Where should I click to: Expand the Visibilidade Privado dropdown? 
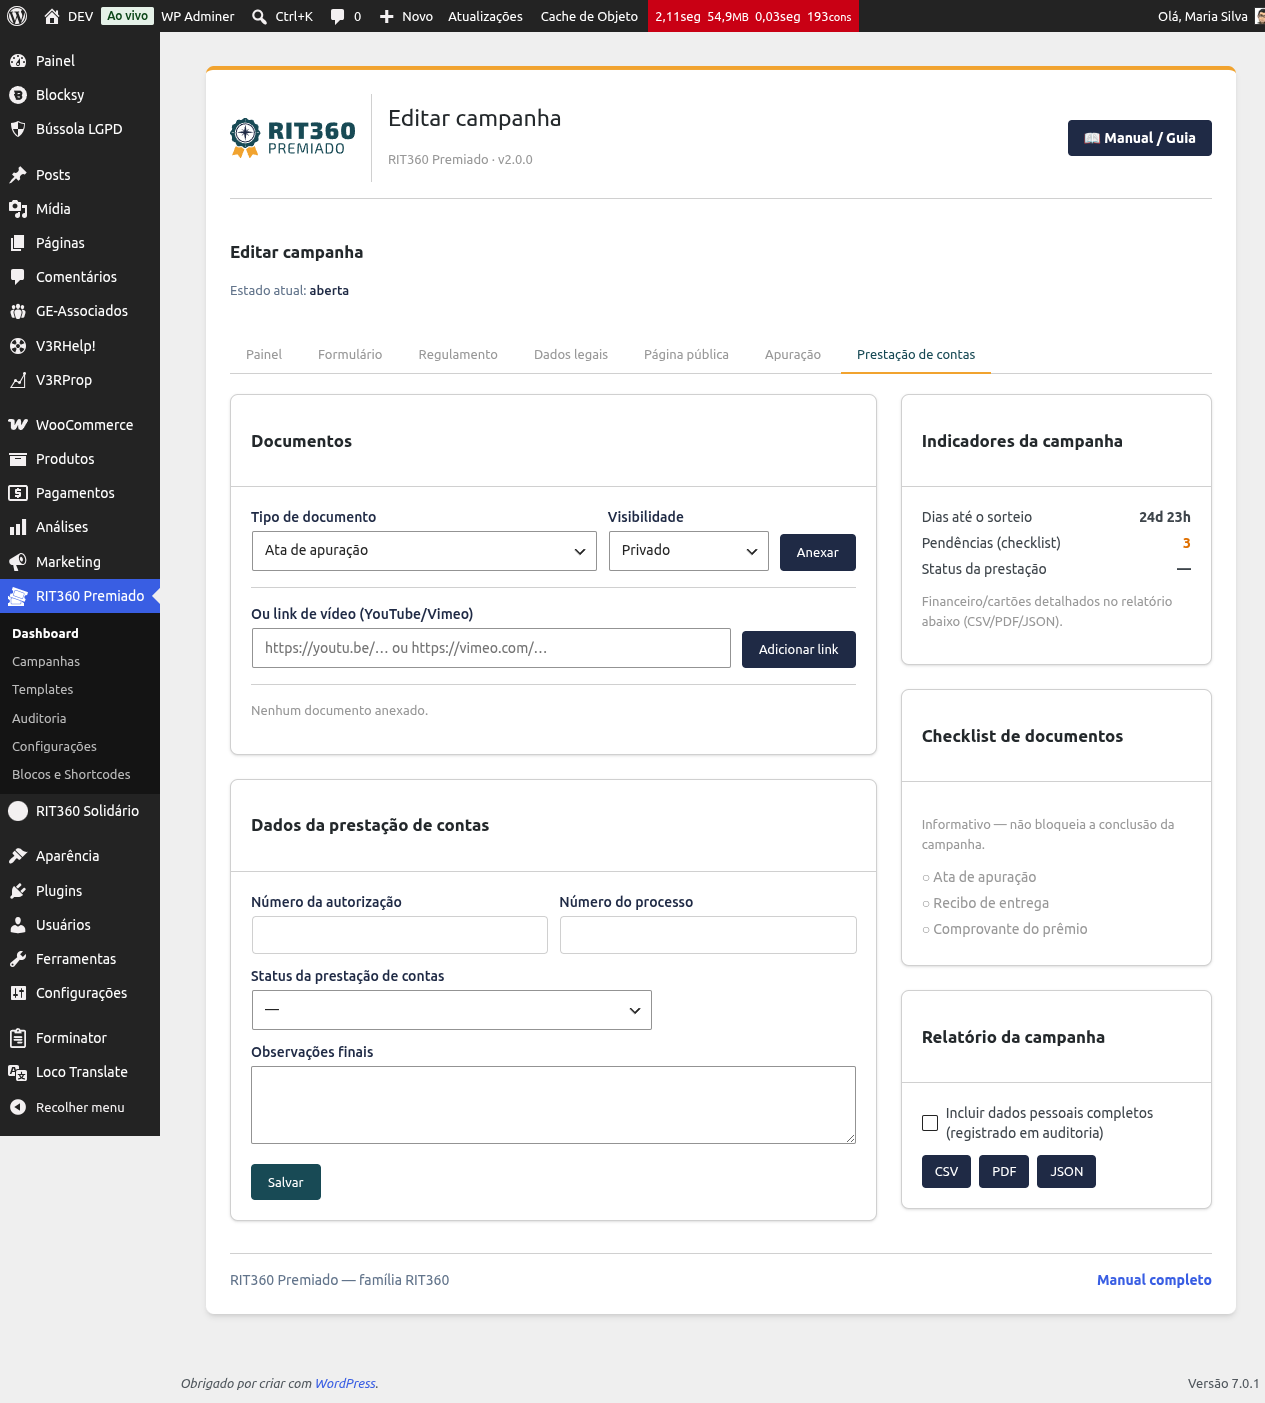tap(689, 551)
